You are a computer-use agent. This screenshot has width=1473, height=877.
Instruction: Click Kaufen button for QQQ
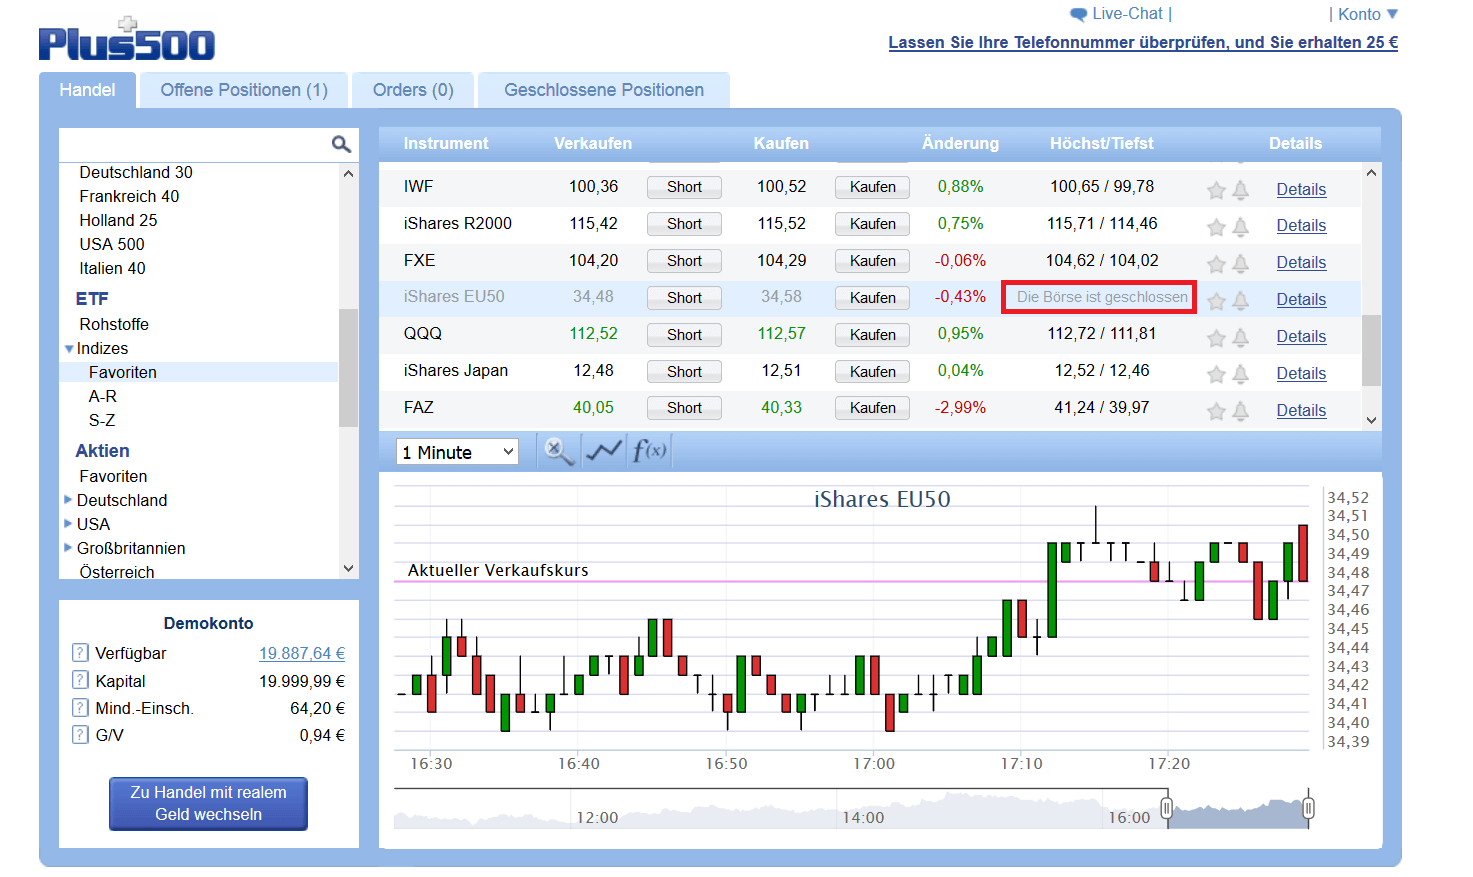pyautogui.click(x=872, y=335)
